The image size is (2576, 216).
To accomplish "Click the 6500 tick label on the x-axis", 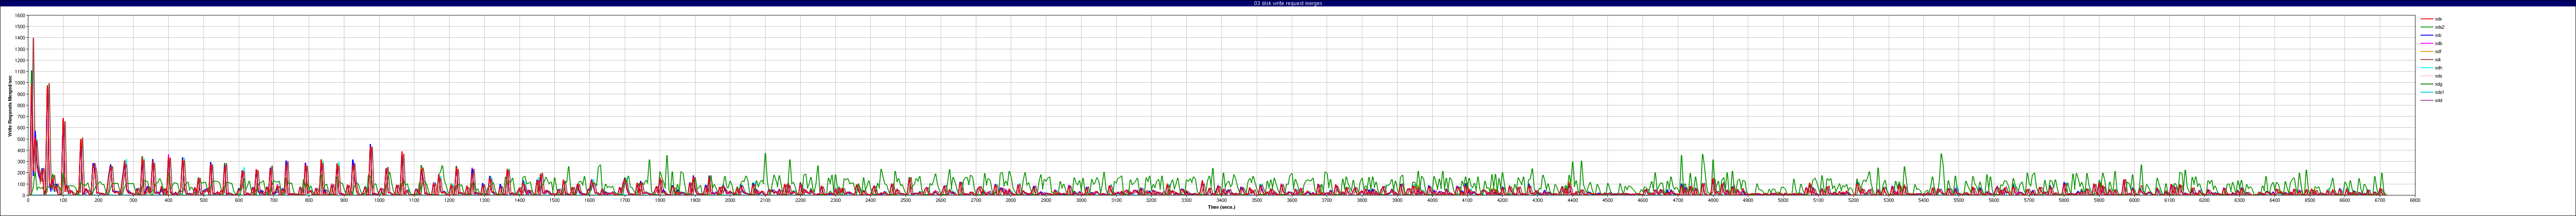I will 2310,201.
